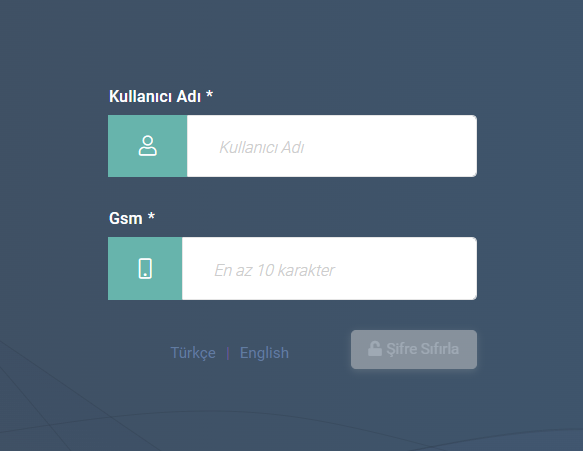This screenshot has height=451, width=583.
Task: Click the vertical divider between language links
Action: [x=228, y=353]
